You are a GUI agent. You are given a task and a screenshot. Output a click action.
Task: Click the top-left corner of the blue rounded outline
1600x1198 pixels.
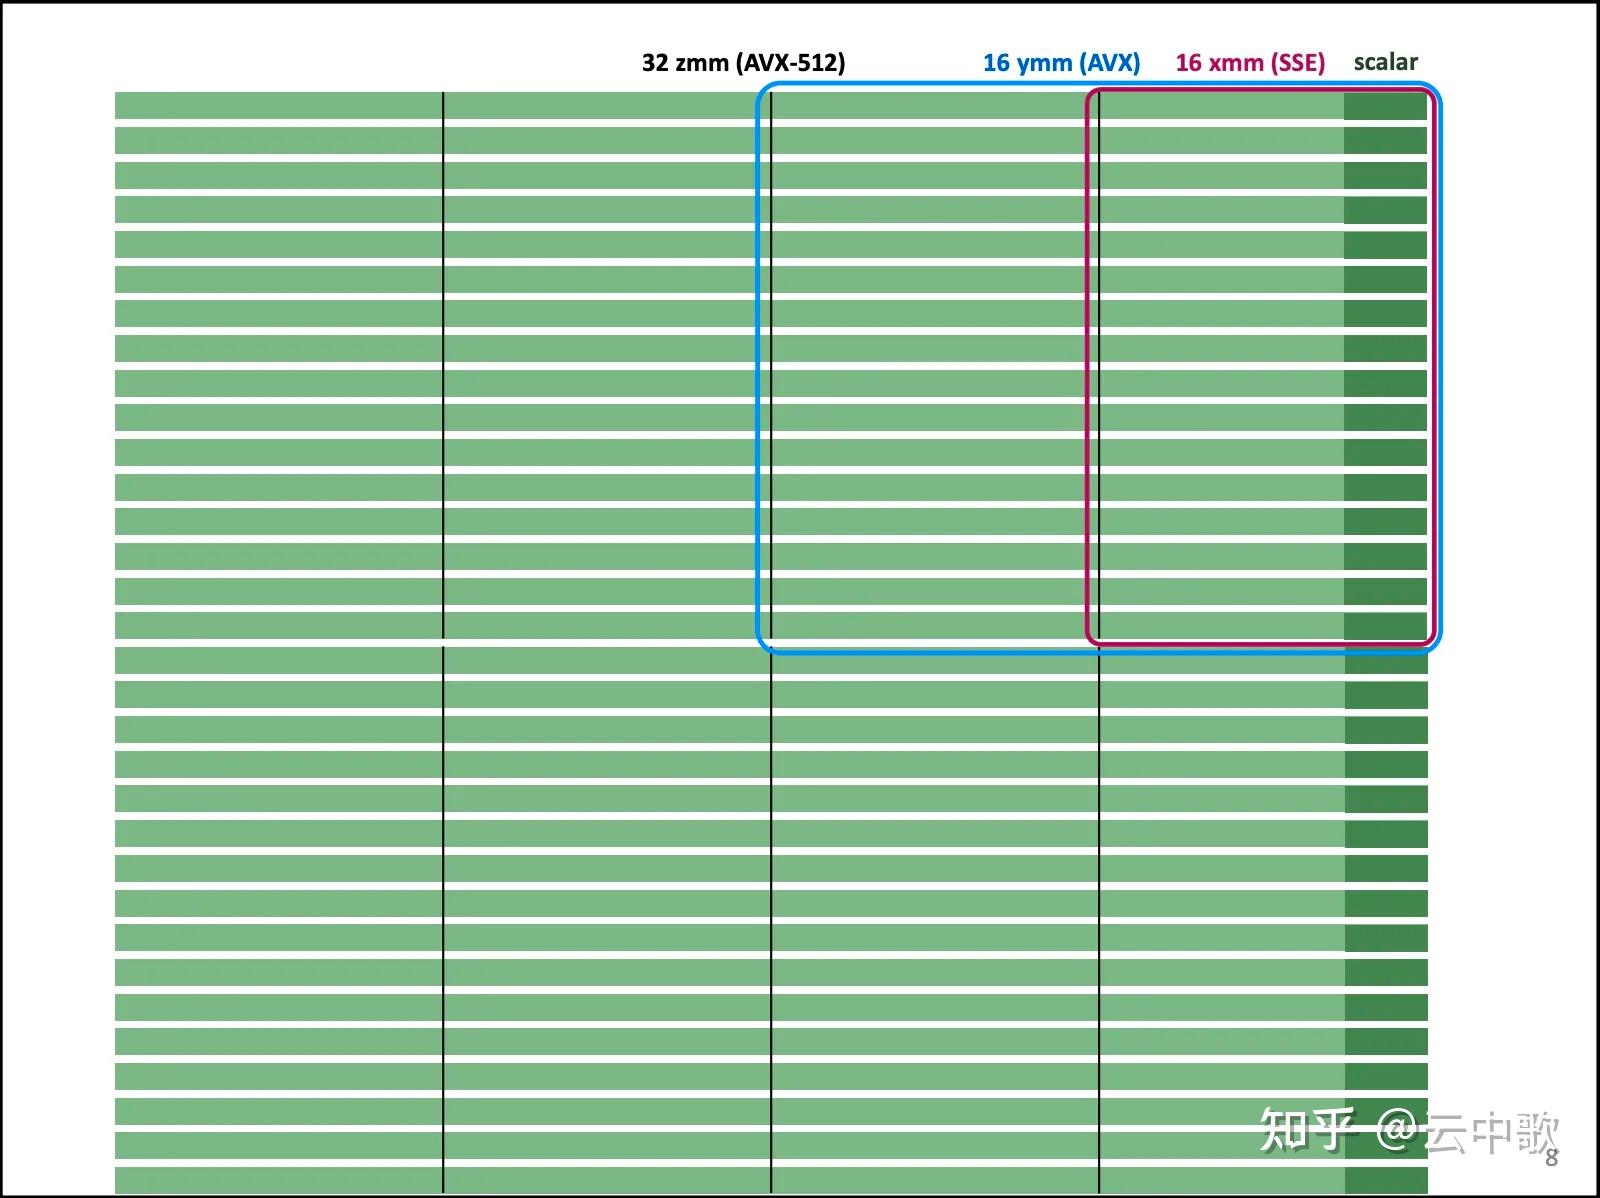click(763, 90)
